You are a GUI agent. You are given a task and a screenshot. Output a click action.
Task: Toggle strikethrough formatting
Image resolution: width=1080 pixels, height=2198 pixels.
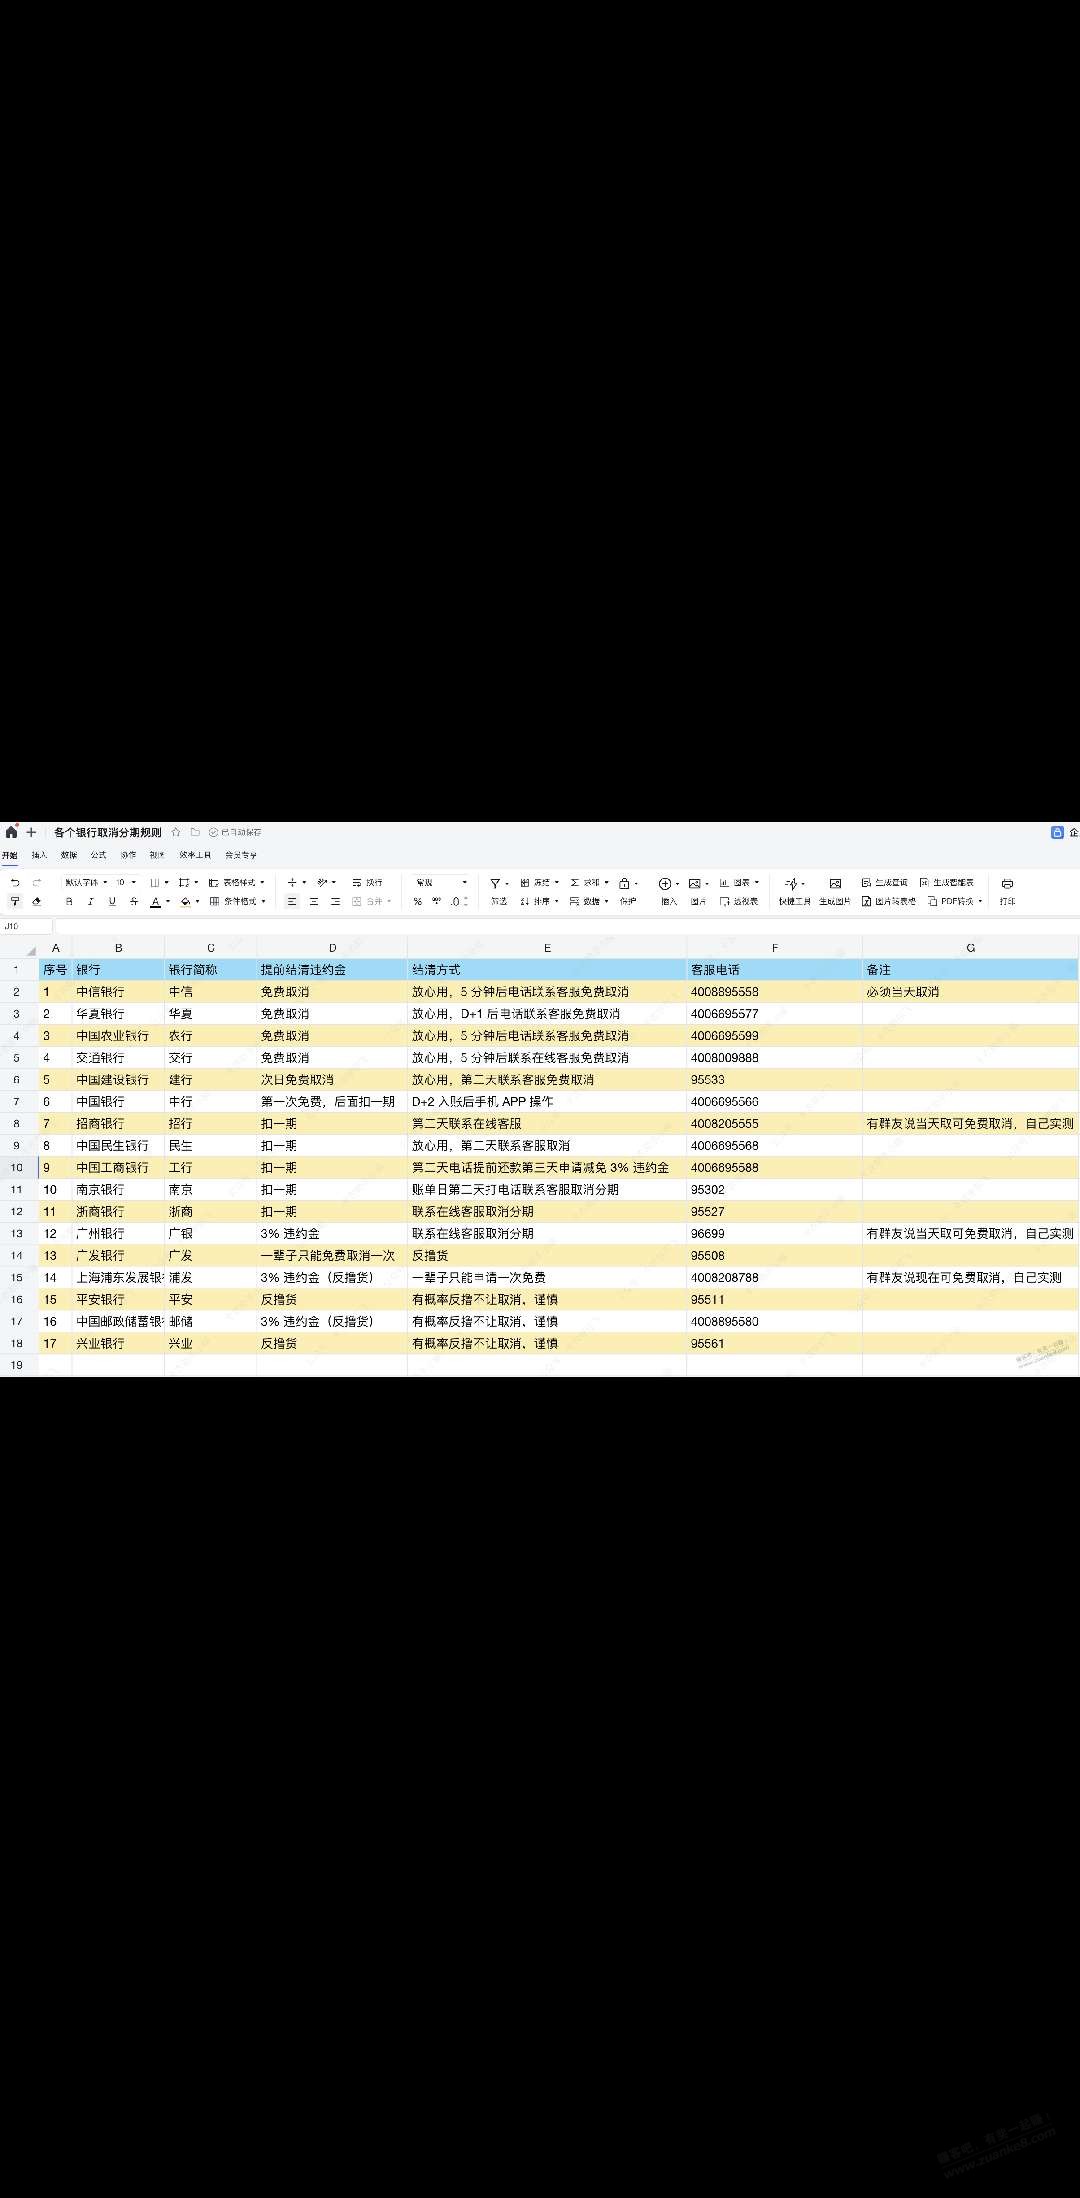pos(134,901)
